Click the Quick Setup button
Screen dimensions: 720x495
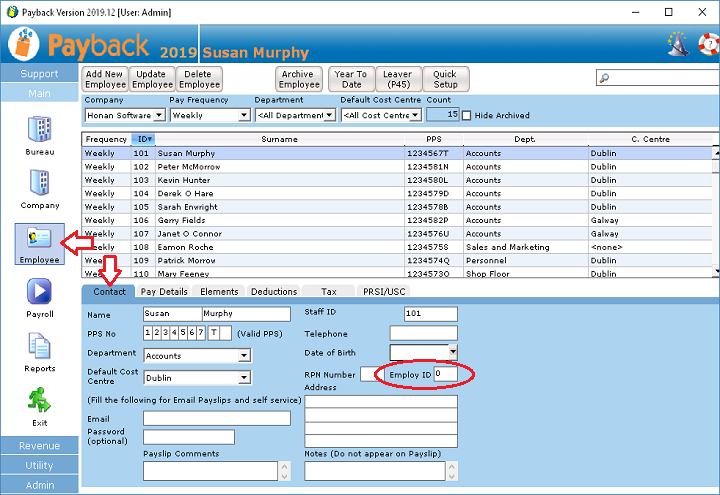tap(445, 79)
